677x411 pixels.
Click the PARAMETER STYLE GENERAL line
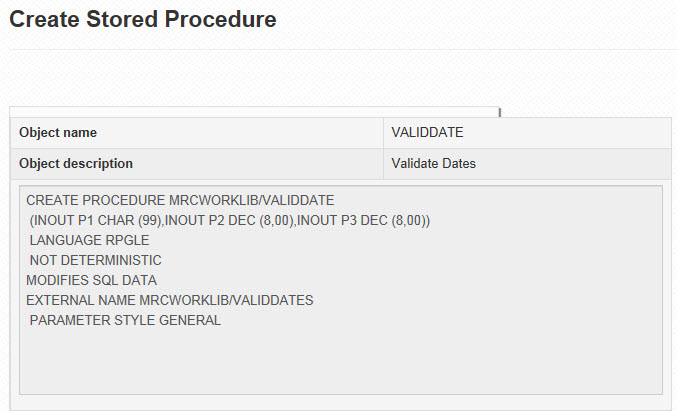[125, 320]
